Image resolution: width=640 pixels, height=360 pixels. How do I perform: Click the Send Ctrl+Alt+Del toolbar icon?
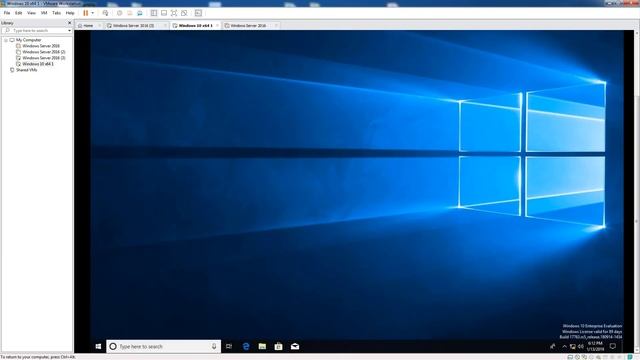105,13
